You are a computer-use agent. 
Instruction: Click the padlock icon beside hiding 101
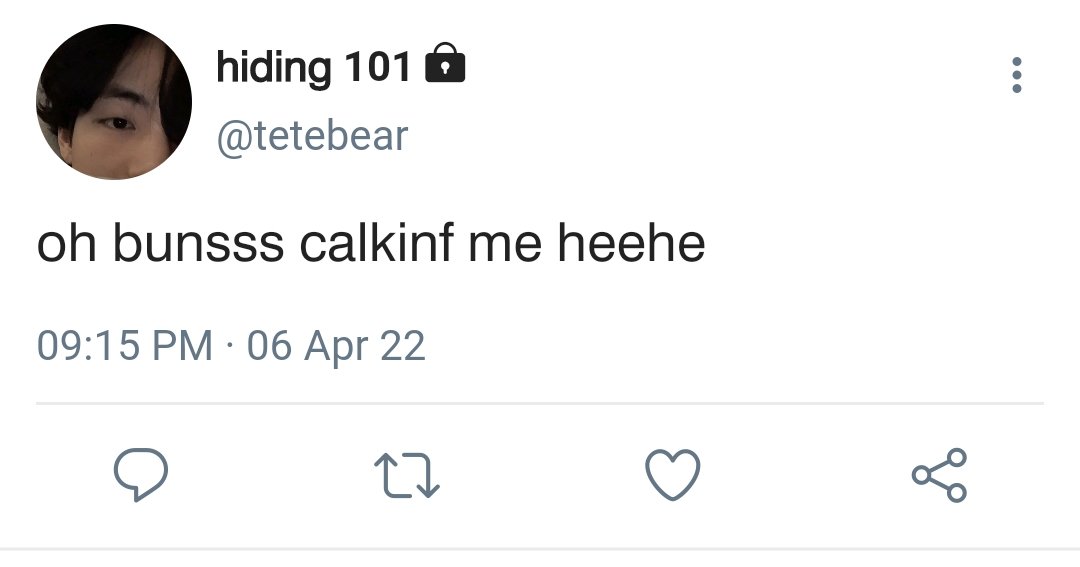click(x=445, y=63)
